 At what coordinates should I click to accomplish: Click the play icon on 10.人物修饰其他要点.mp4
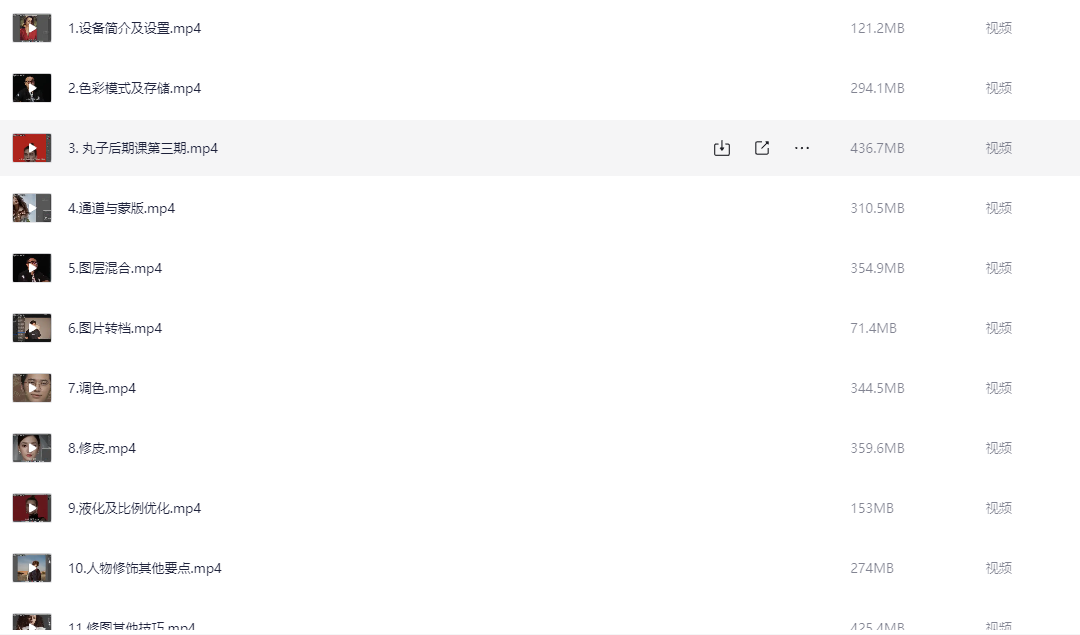coord(32,568)
